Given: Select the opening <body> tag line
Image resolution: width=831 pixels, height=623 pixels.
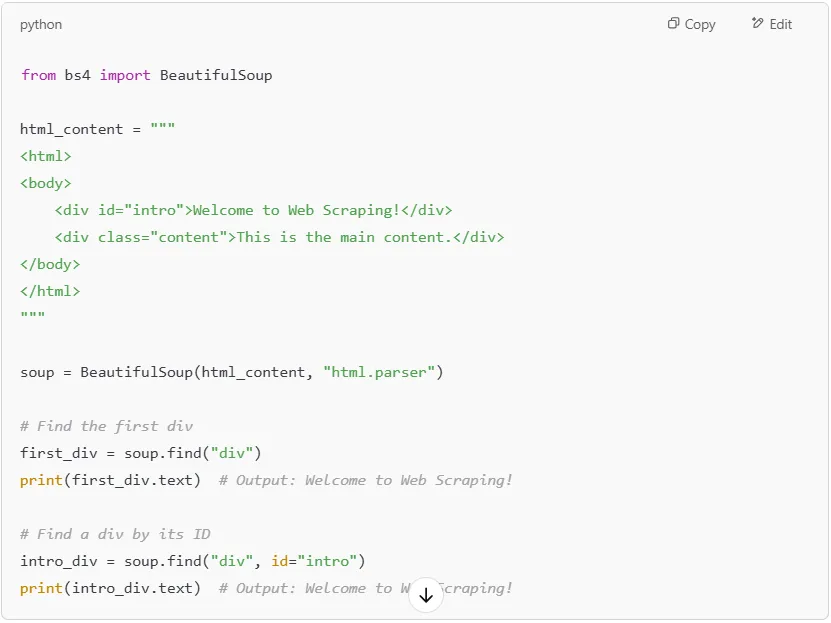Looking at the screenshot, I should [46, 183].
